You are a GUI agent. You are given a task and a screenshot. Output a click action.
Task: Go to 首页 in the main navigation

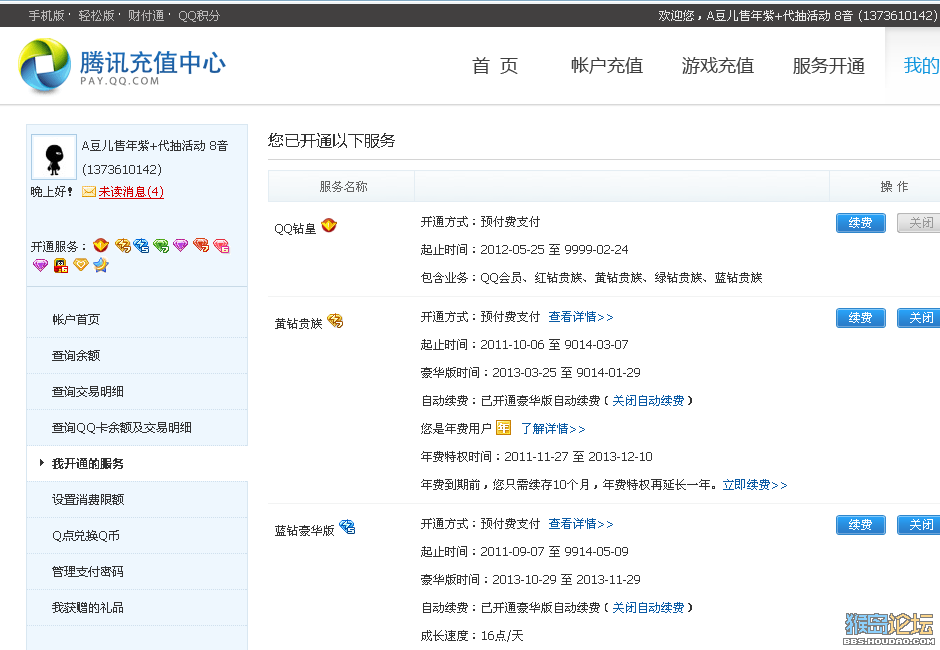pos(495,65)
